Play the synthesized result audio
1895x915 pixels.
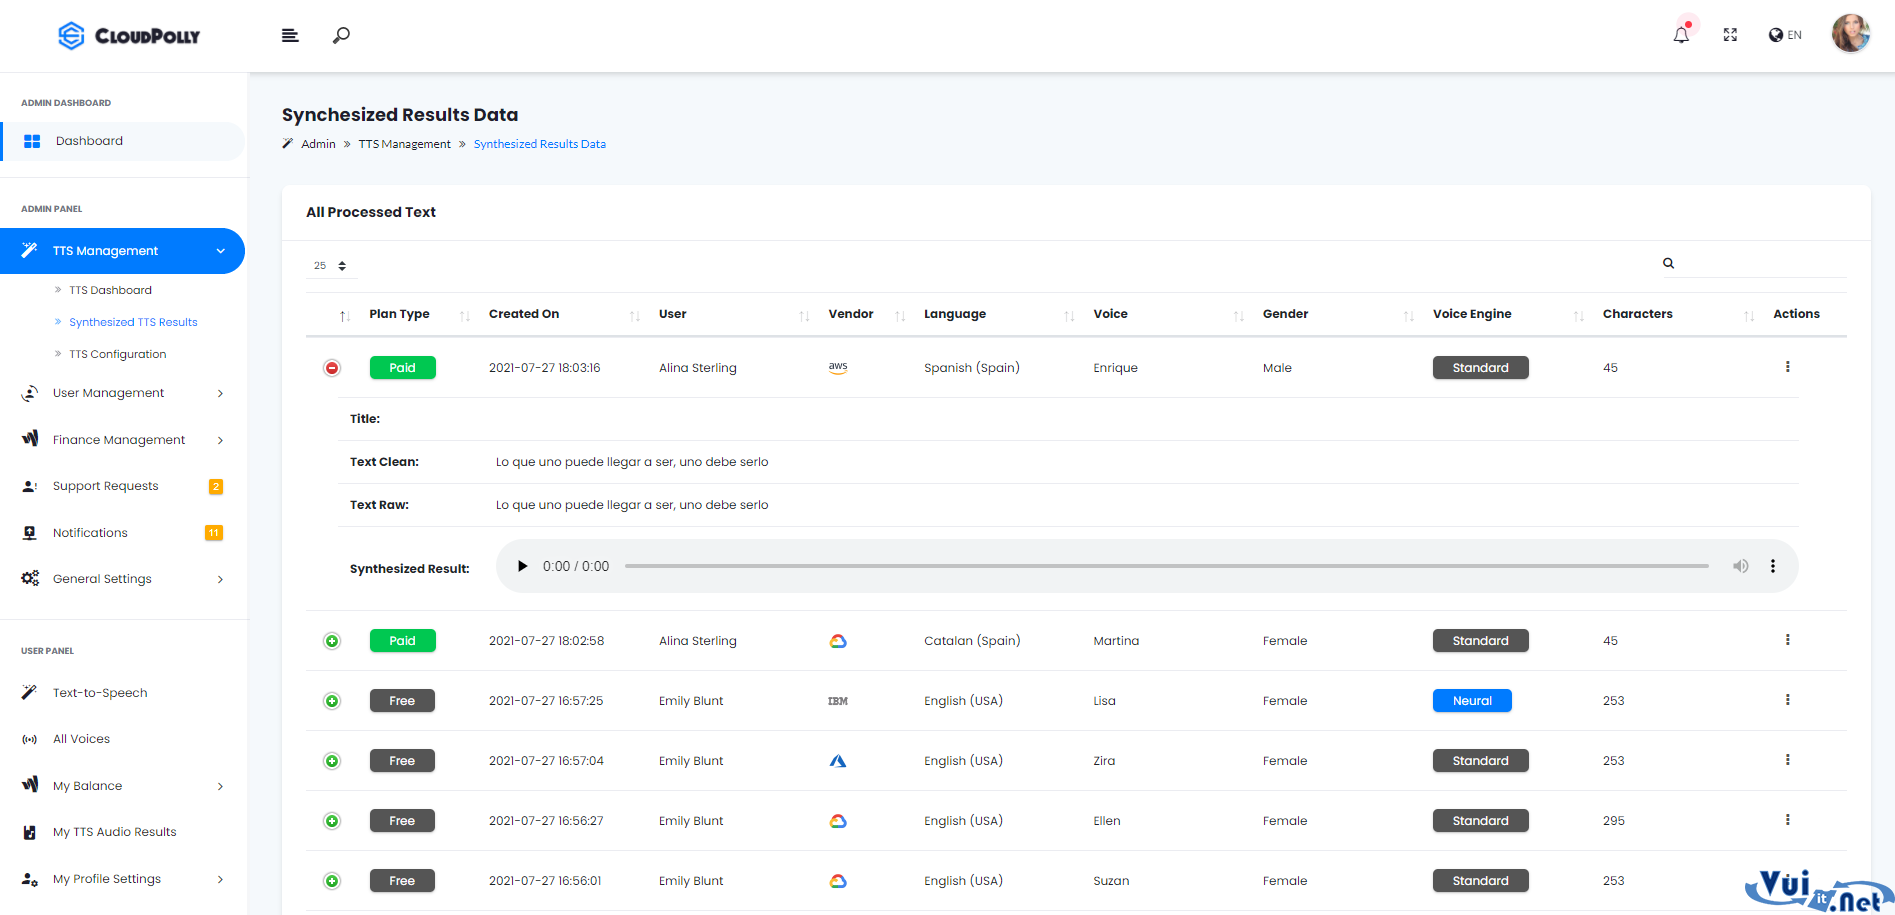522,566
